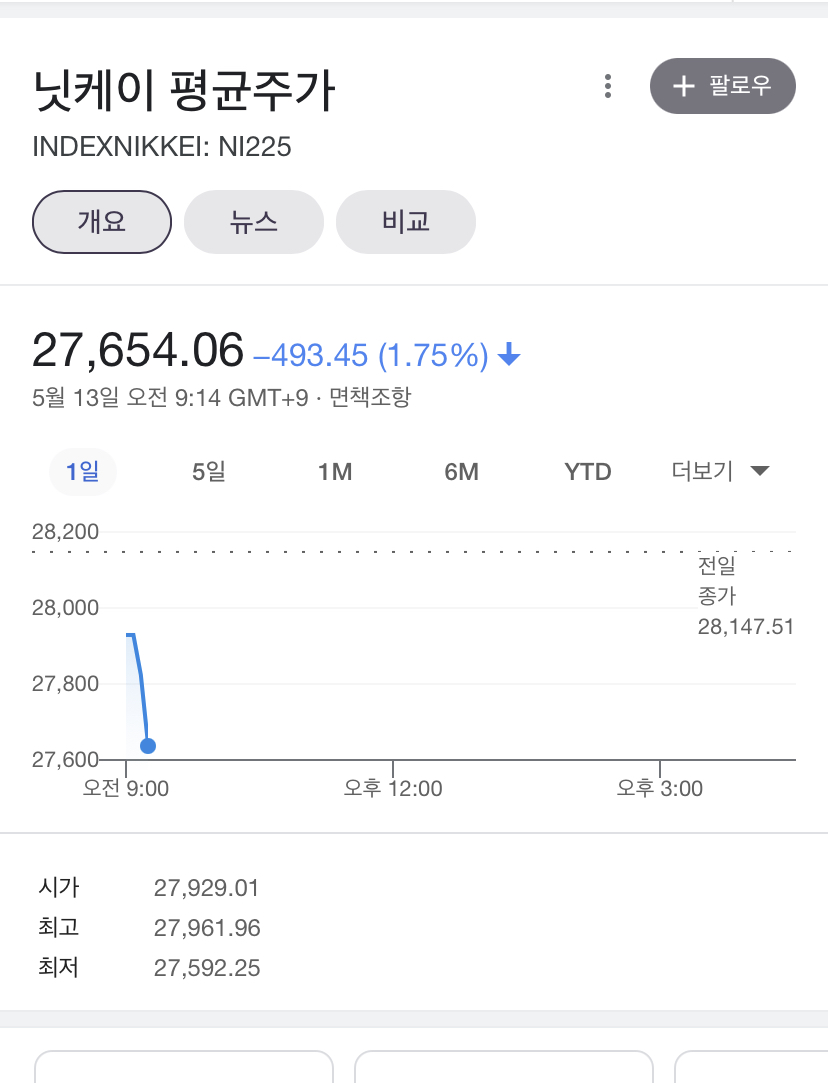Follow the Nikkei index with 팔로우

722,86
